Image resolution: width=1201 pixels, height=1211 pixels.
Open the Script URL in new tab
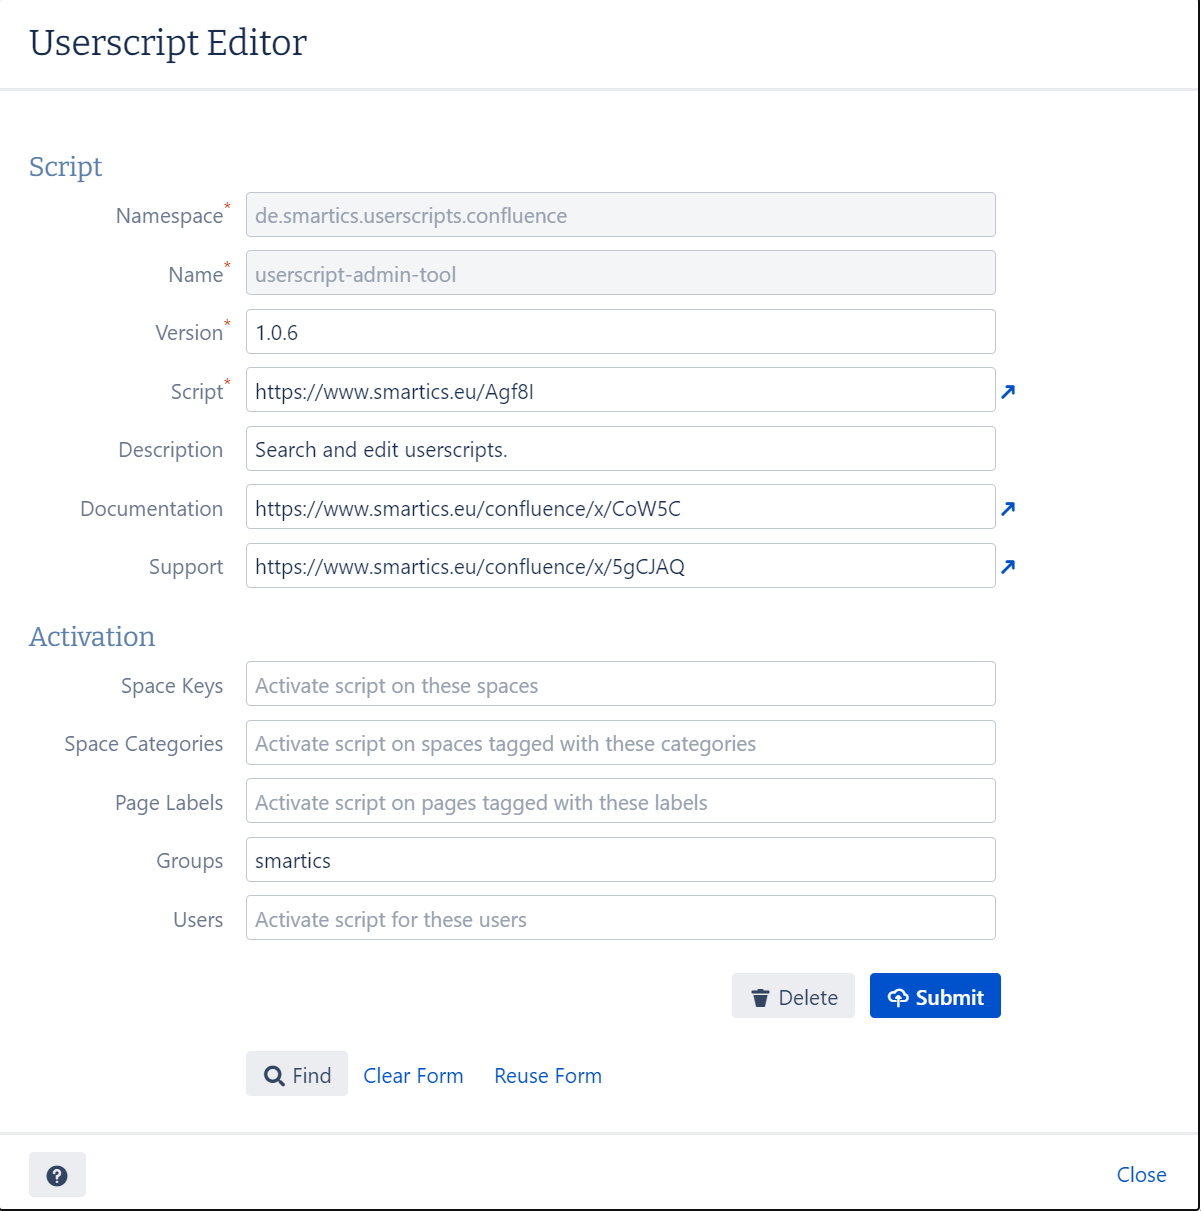point(1008,392)
